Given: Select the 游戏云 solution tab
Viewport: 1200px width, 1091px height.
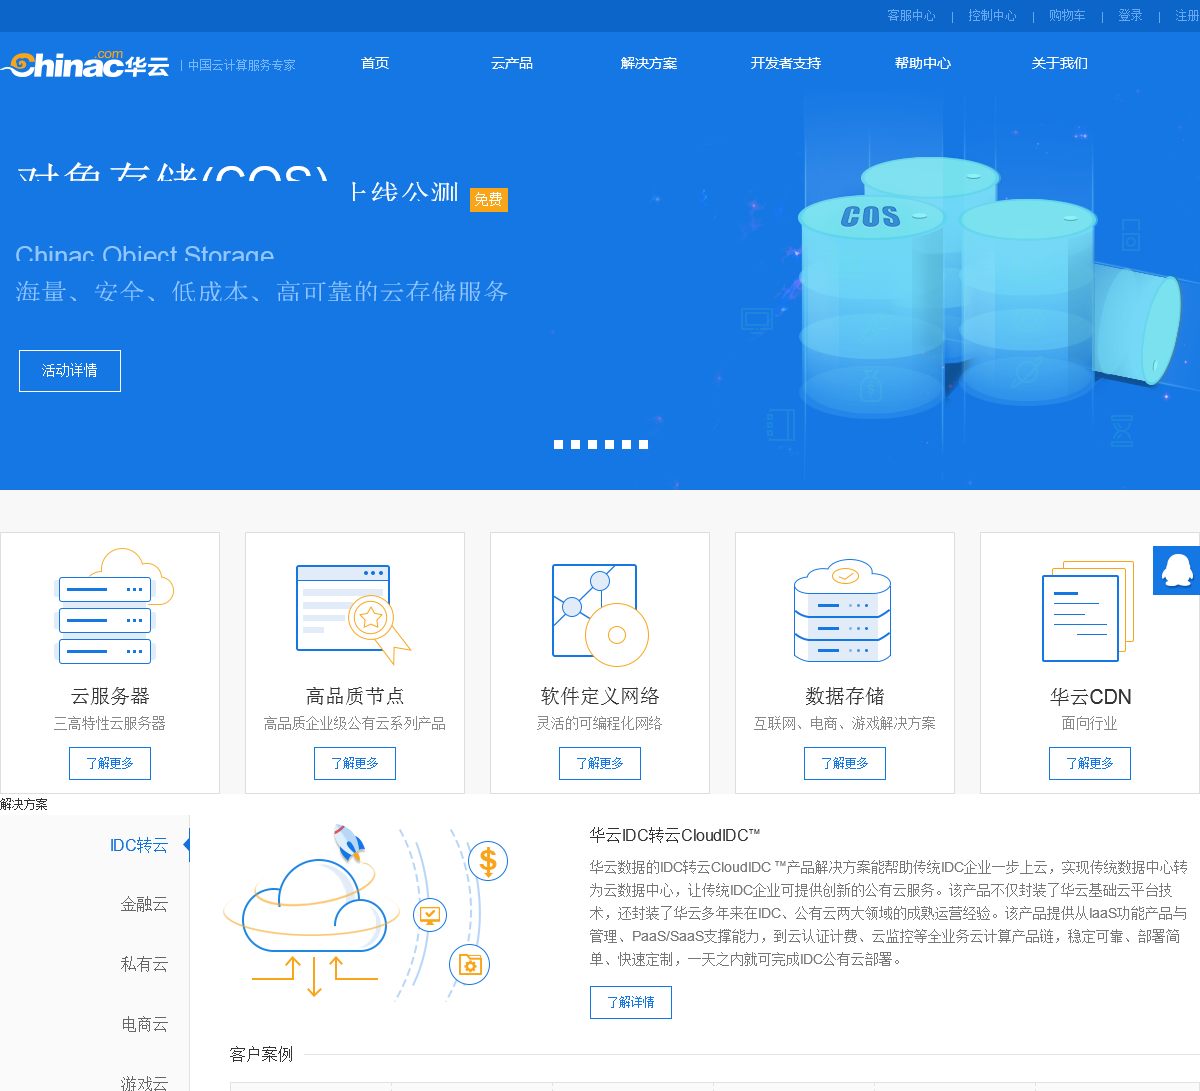Looking at the screenshot, I should (x=144, y=1082).
